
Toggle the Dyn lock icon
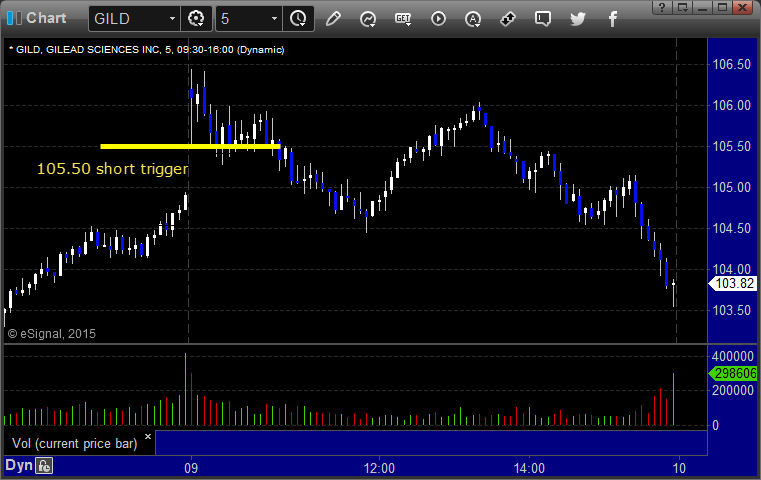pos(44,466)
